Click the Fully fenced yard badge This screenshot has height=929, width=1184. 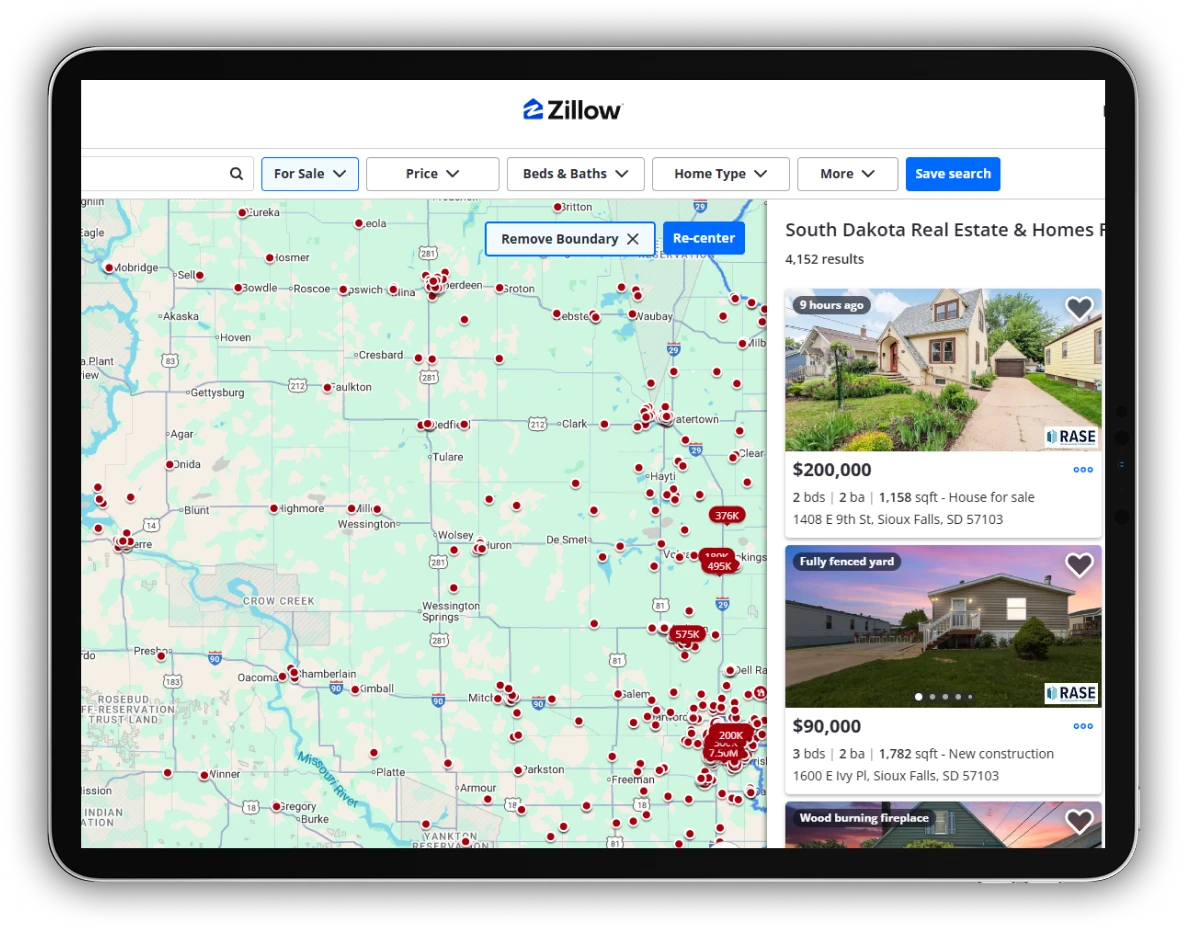(846, 562)
